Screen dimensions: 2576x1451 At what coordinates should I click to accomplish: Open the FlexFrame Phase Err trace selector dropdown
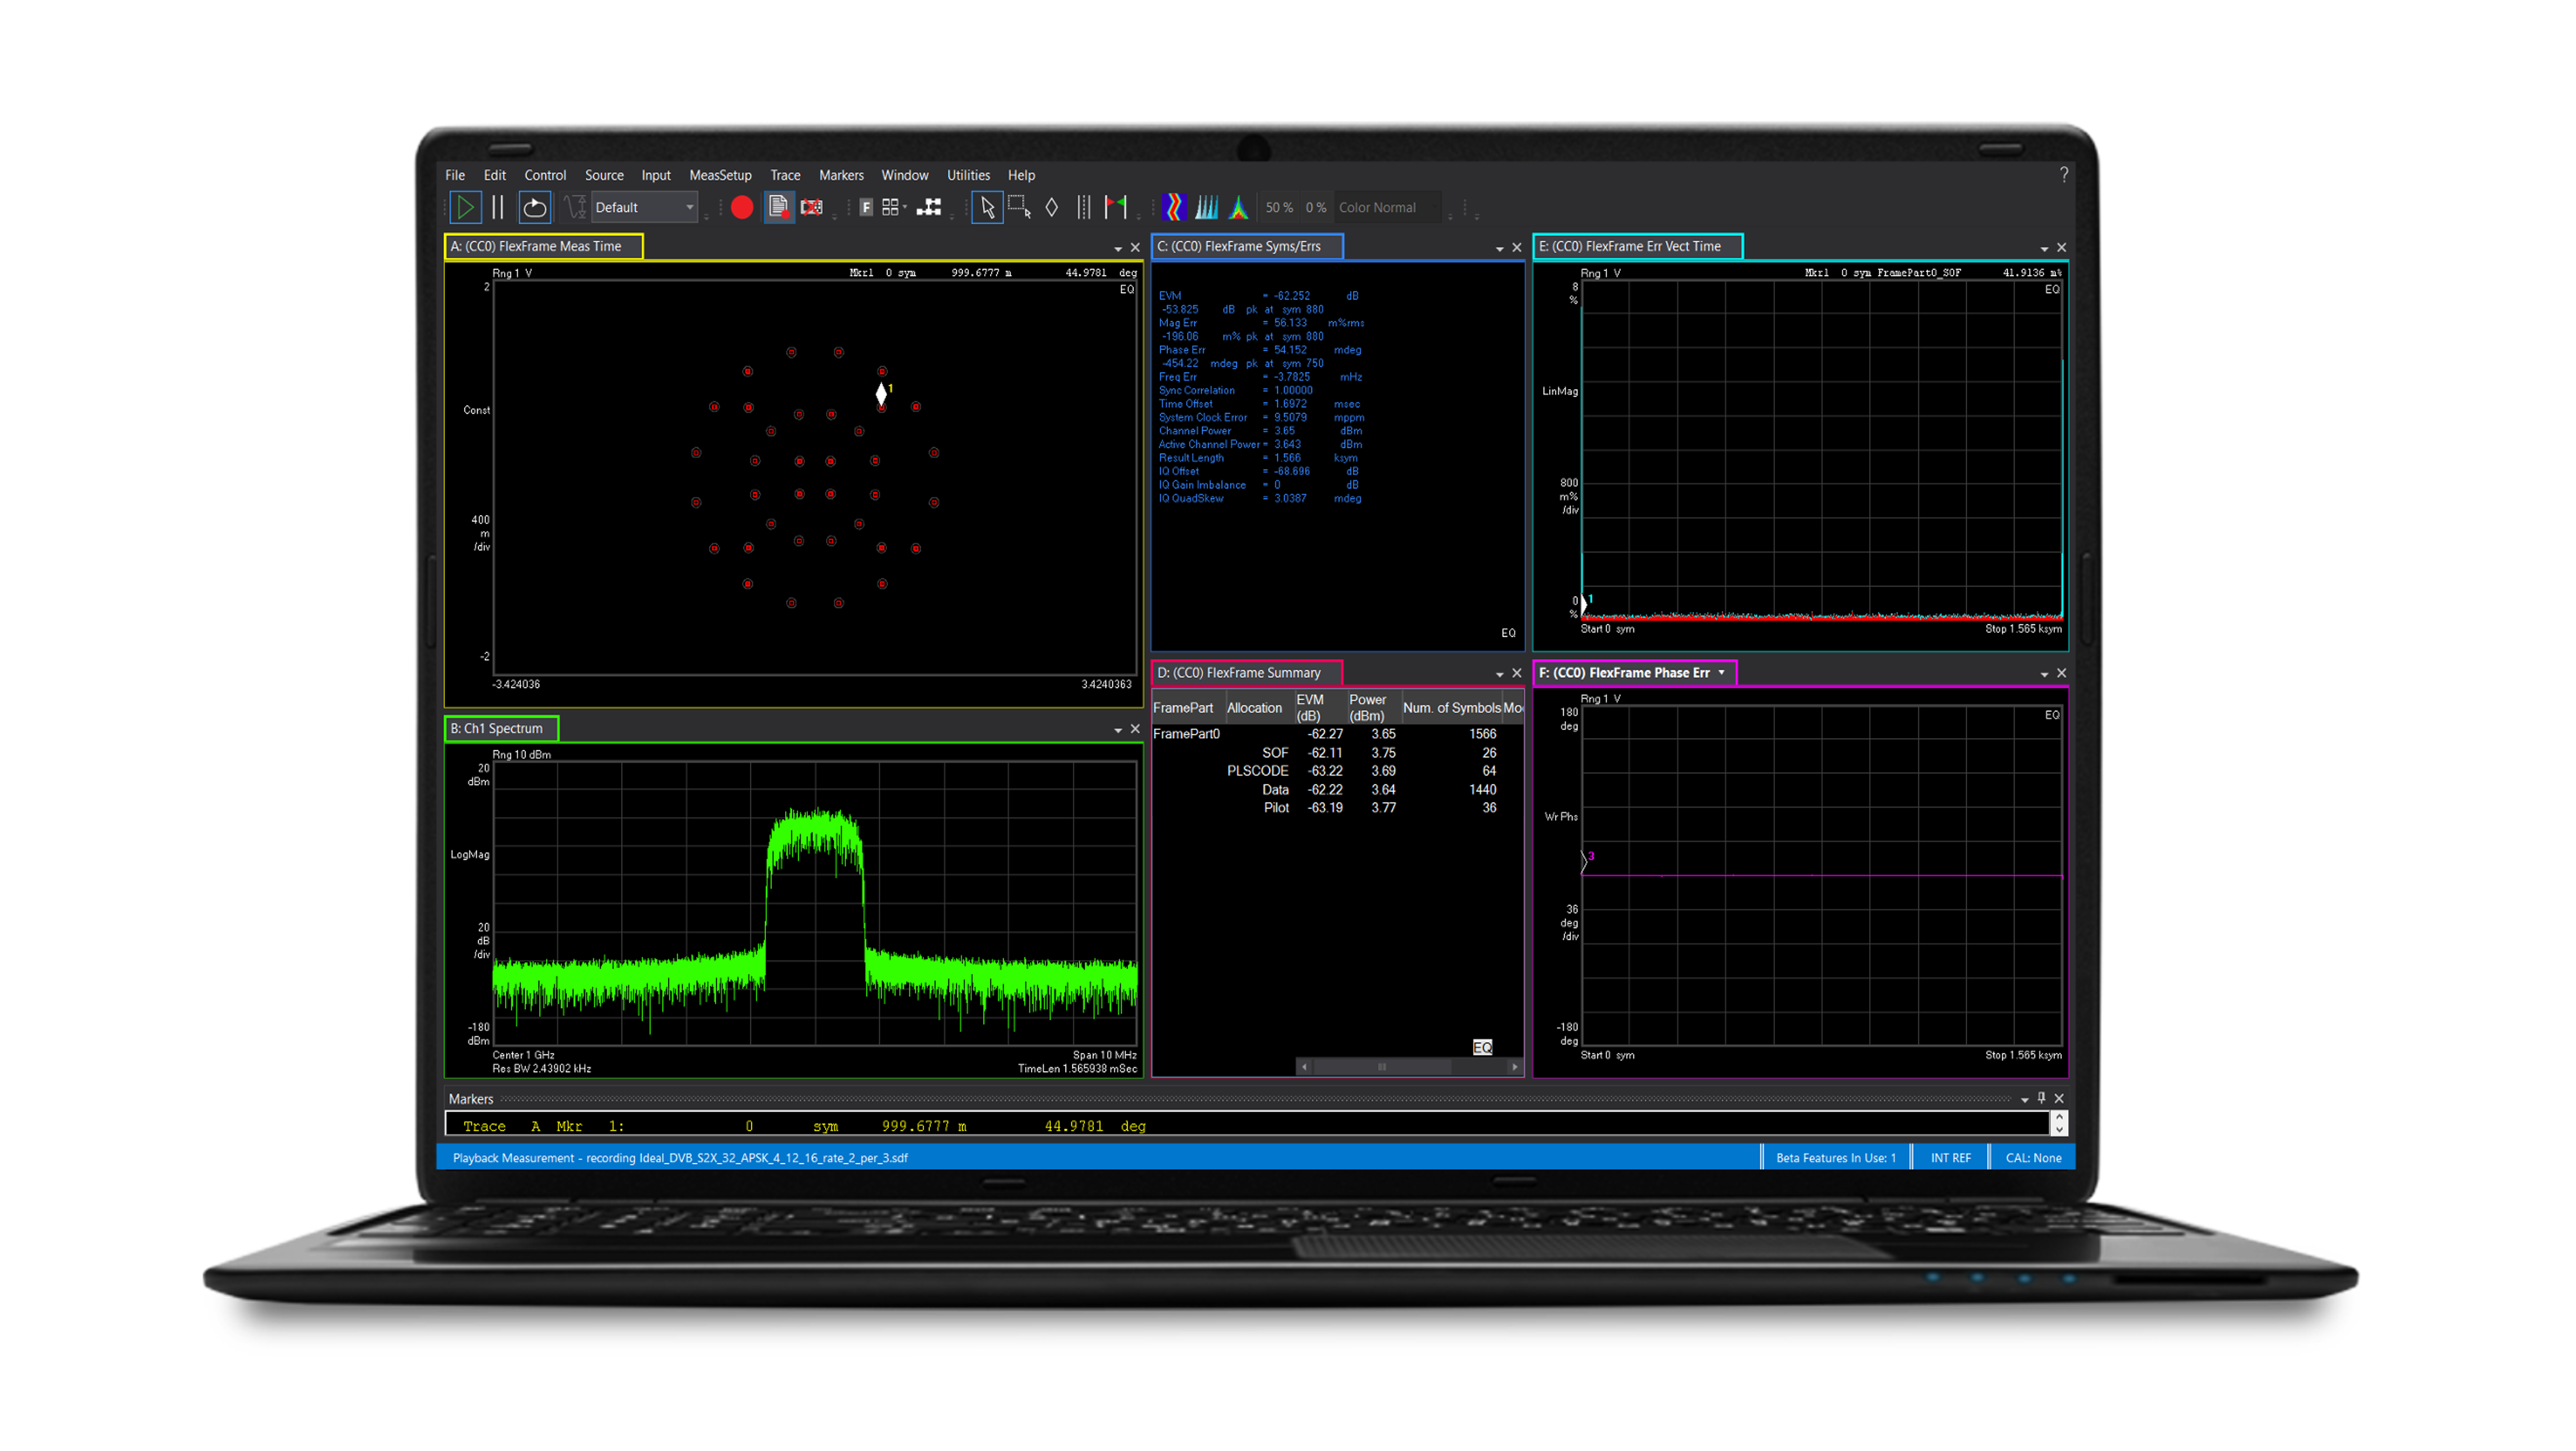[x=1722, y=673]
